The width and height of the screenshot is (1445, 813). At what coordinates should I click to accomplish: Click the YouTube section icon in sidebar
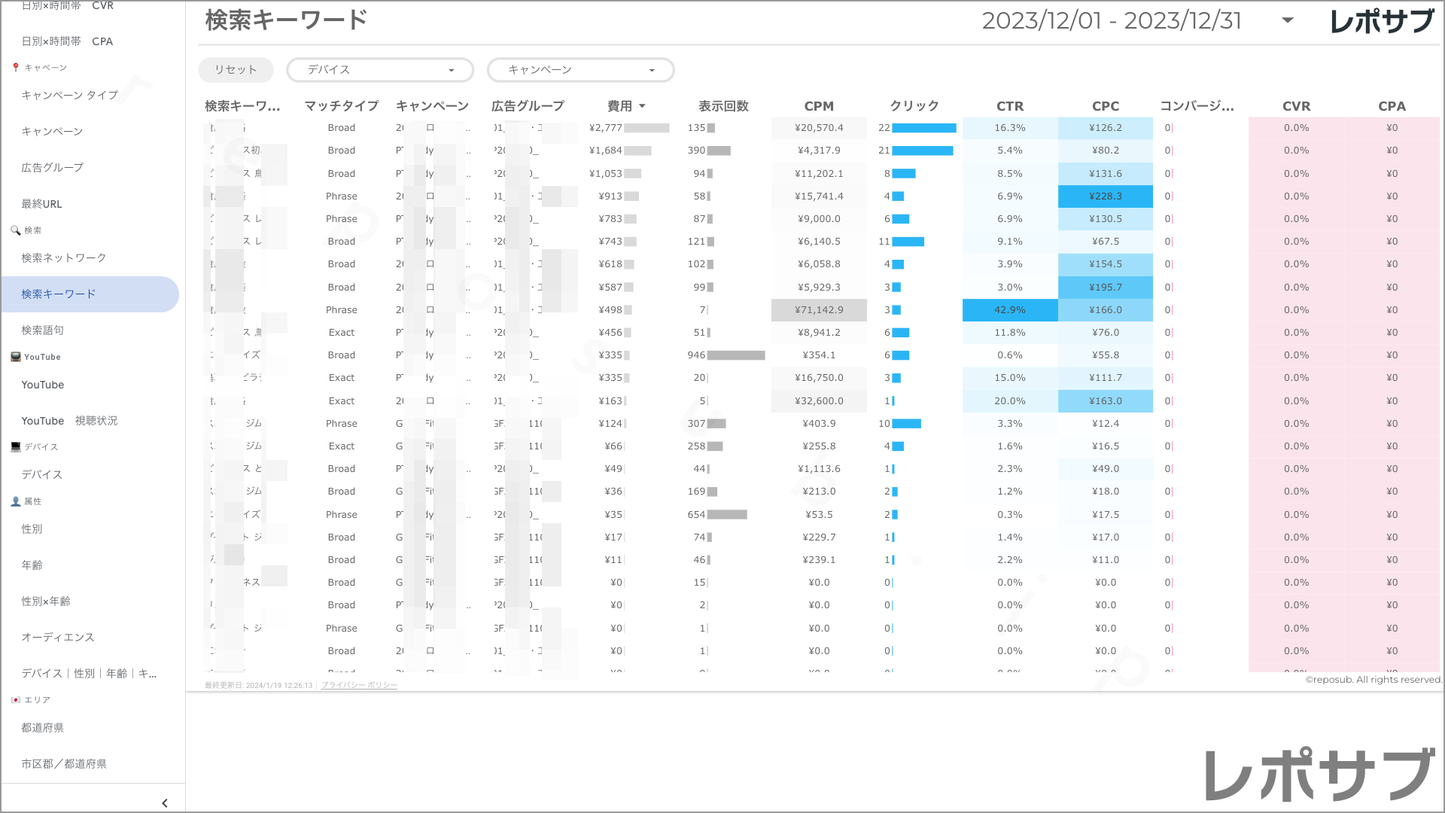(15, 357)
